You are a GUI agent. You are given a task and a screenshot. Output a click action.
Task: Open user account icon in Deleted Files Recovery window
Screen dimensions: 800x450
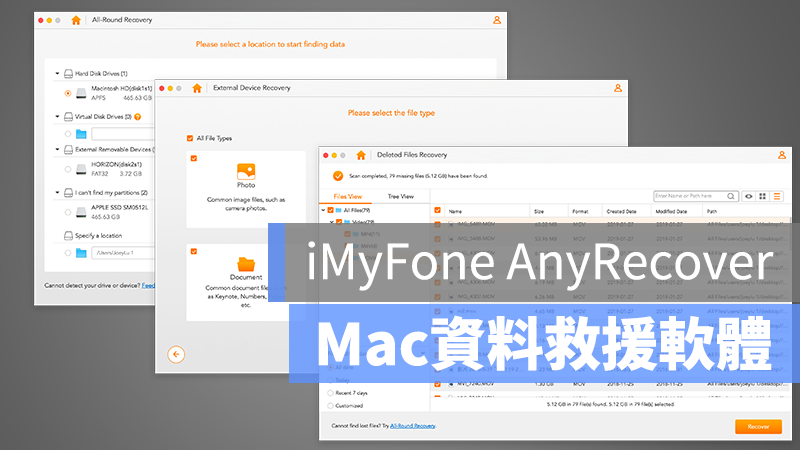tap(782, 155)
